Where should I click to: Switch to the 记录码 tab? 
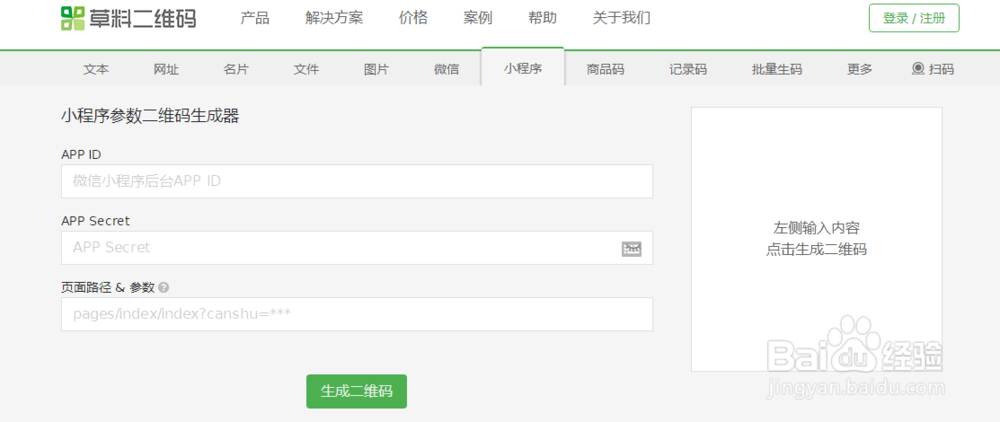pos(688,69)
